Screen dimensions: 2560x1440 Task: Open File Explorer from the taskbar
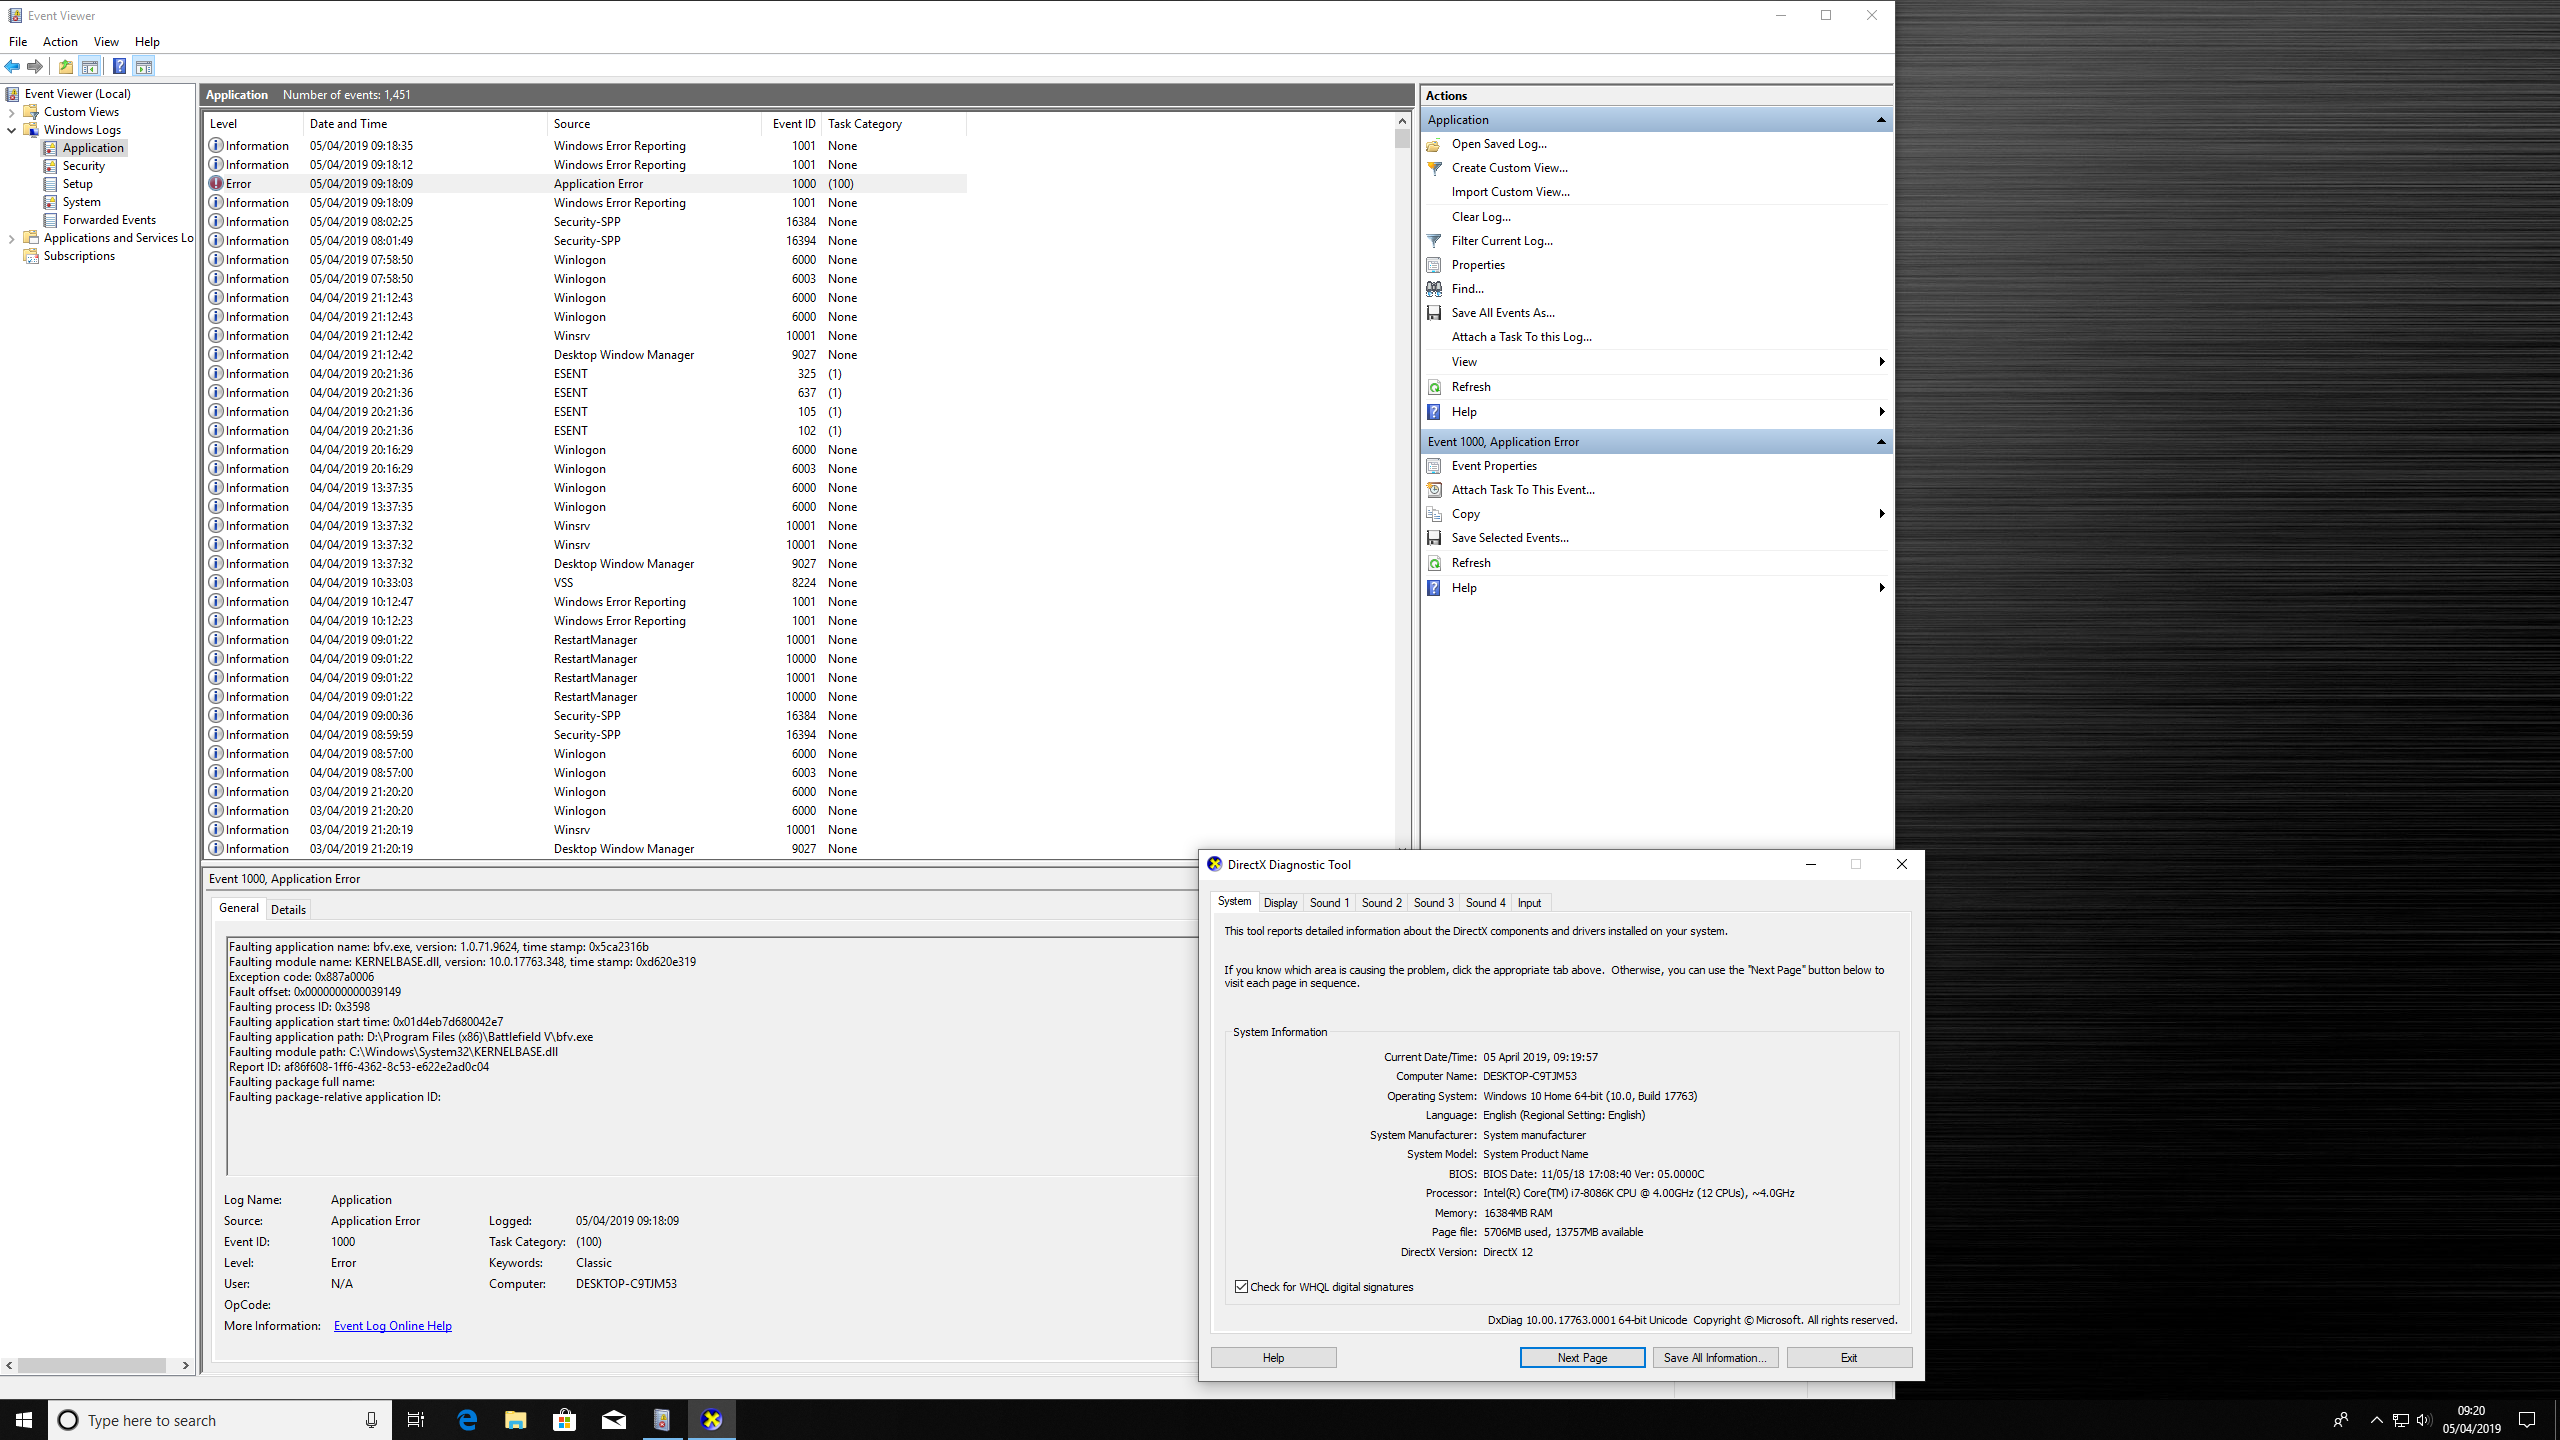pos(515,1420)
